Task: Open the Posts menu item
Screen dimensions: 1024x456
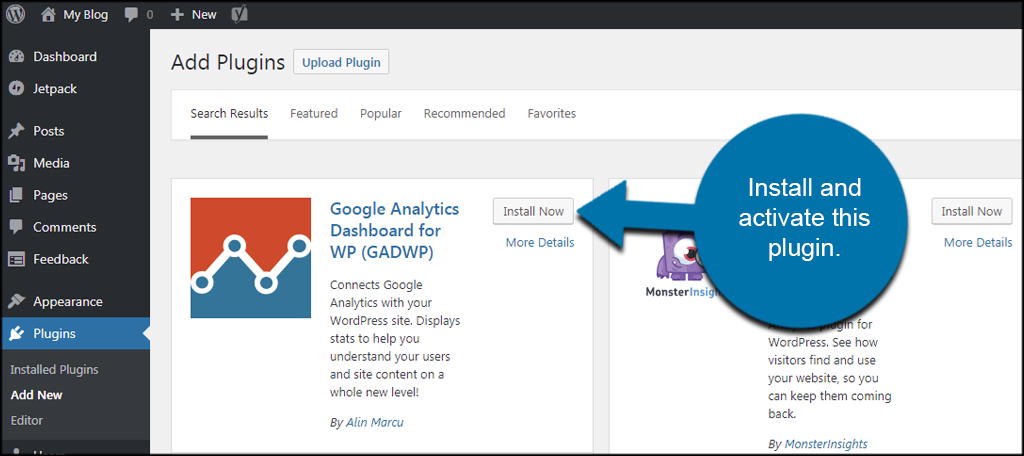Action: [49, 131]
